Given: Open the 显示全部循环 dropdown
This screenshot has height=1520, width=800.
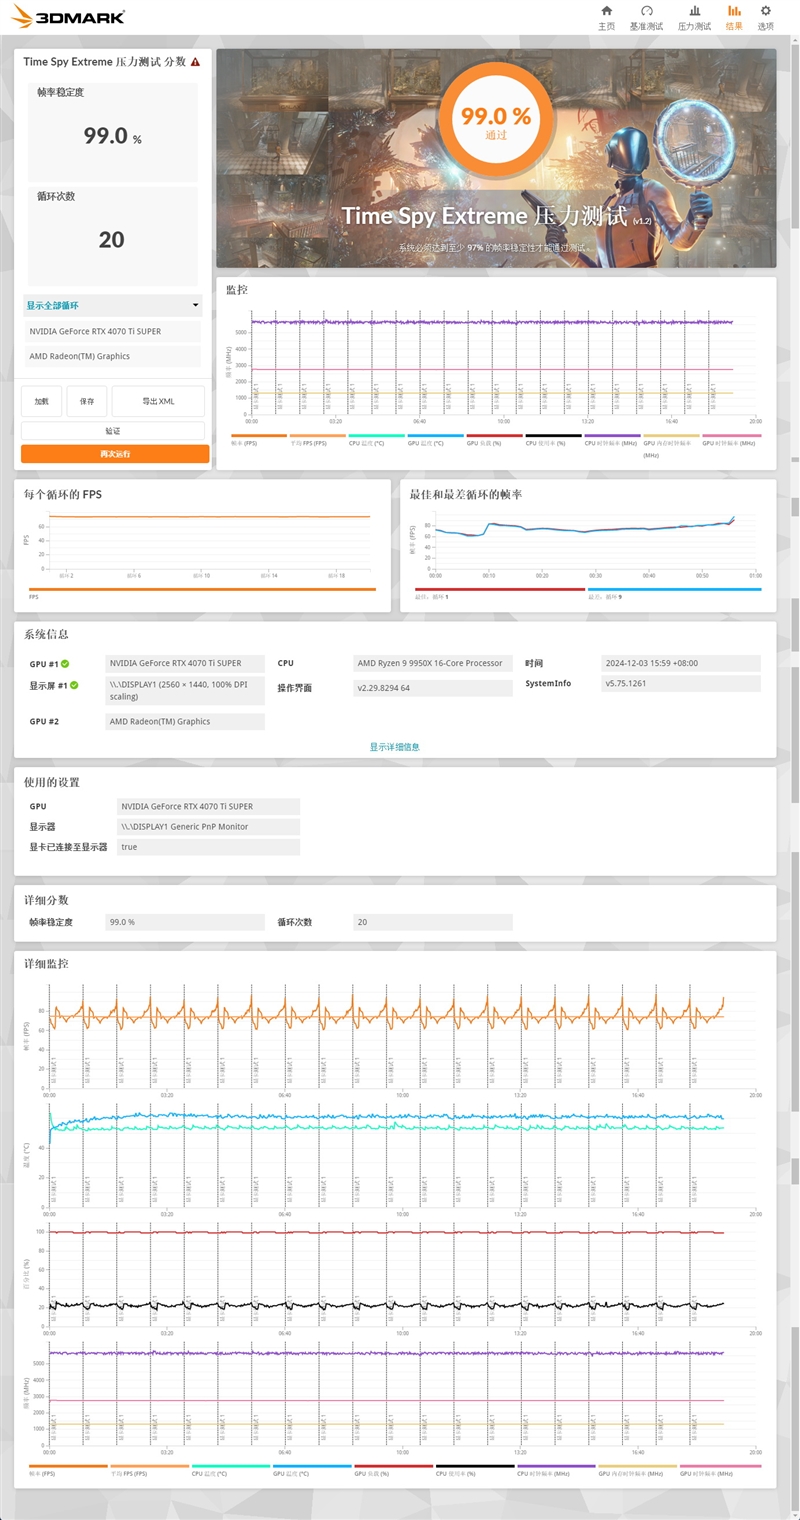Looking at the screenshot, I should 113,305.
